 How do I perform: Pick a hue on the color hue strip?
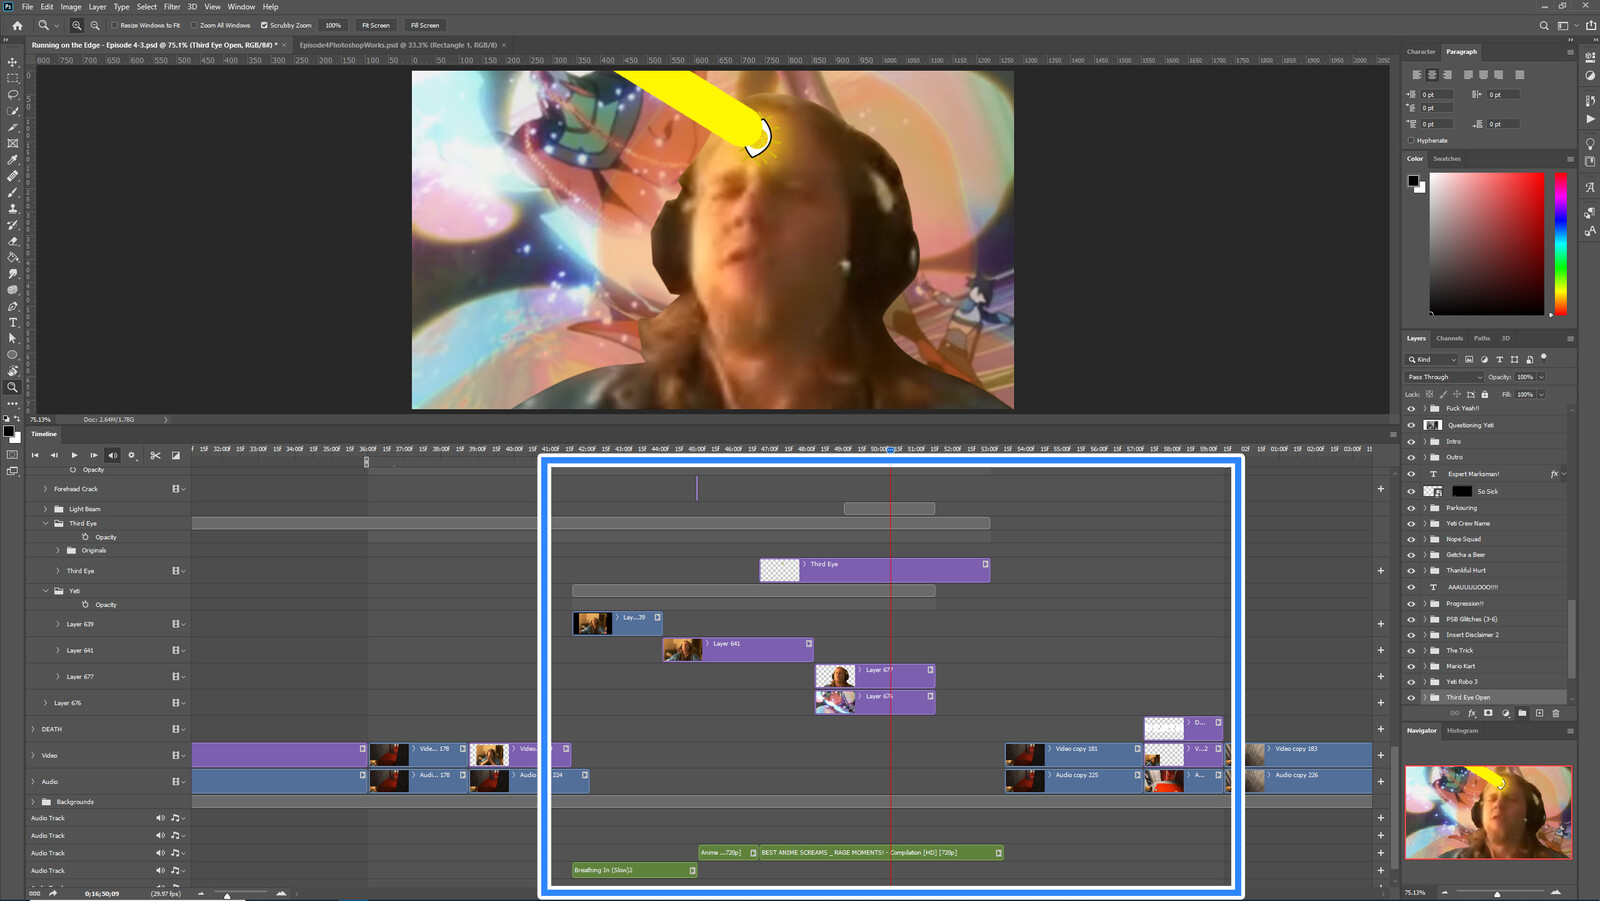(1561, 244)
